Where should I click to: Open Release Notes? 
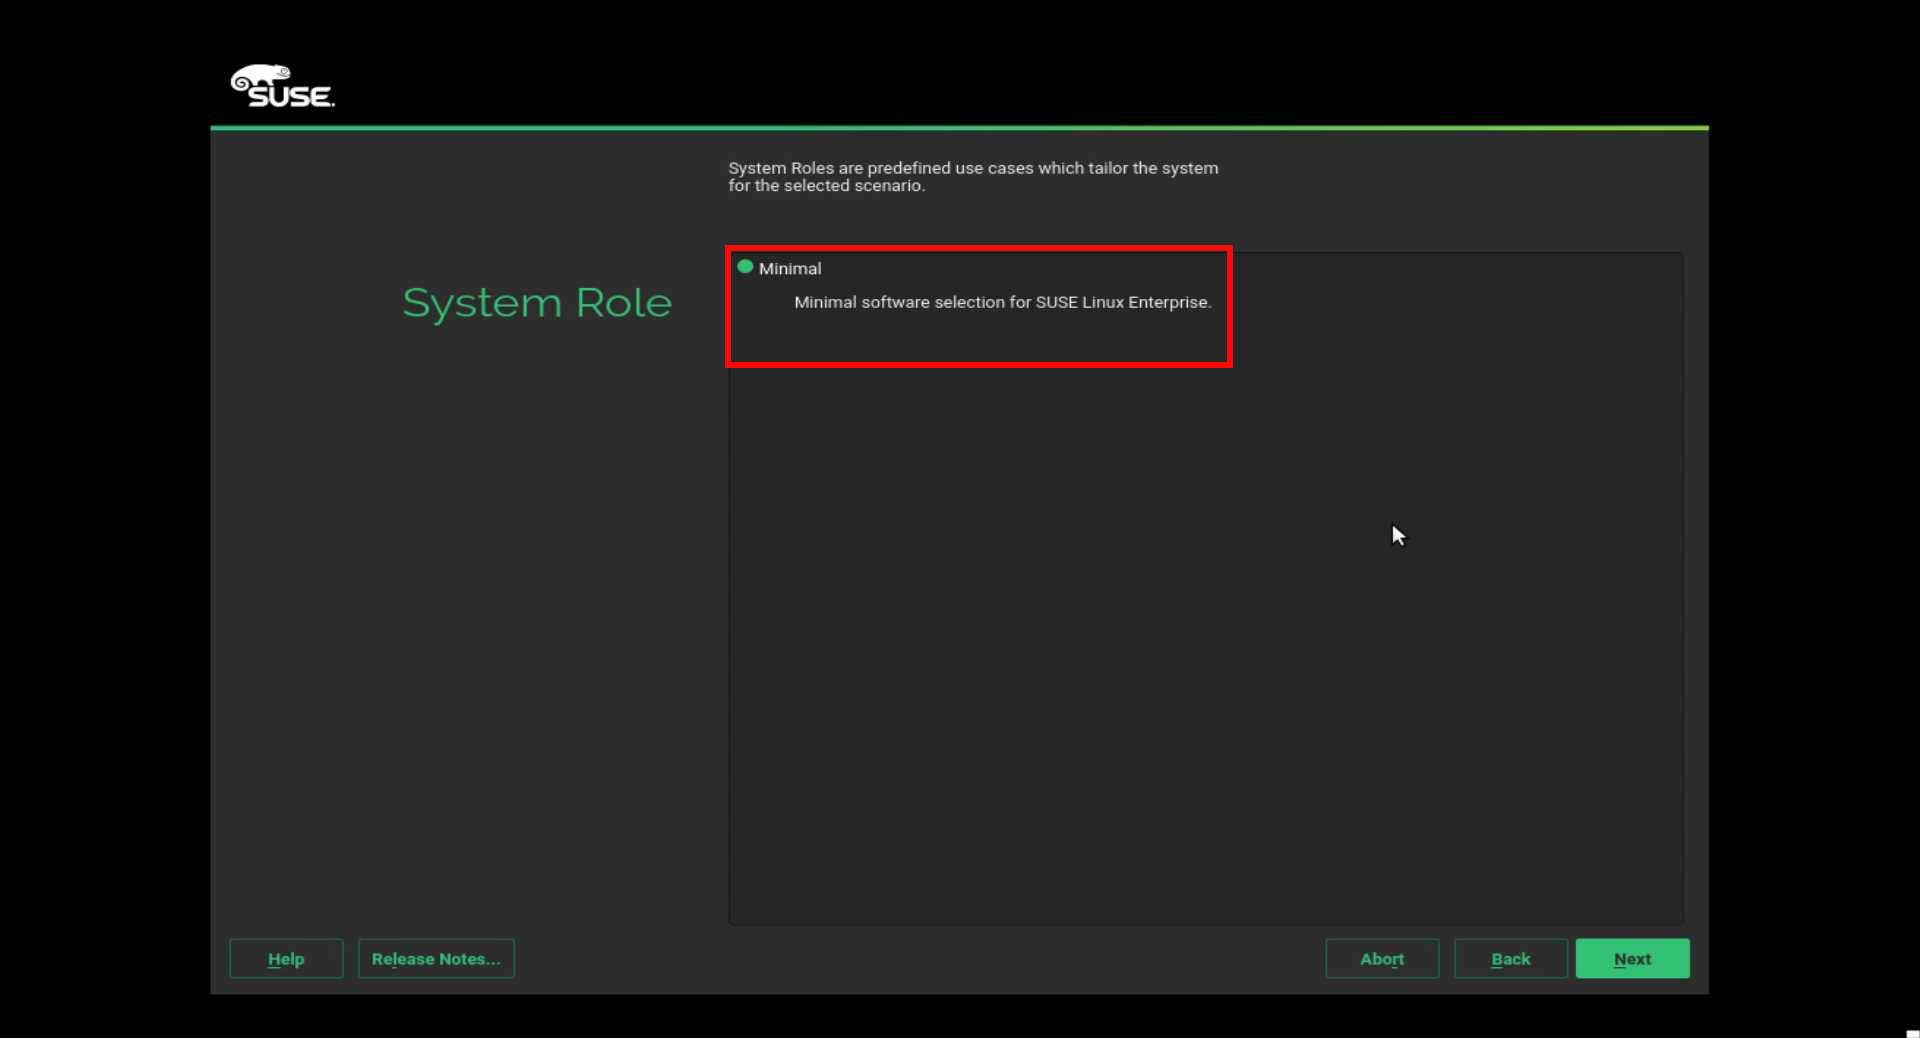coord(436,958)
